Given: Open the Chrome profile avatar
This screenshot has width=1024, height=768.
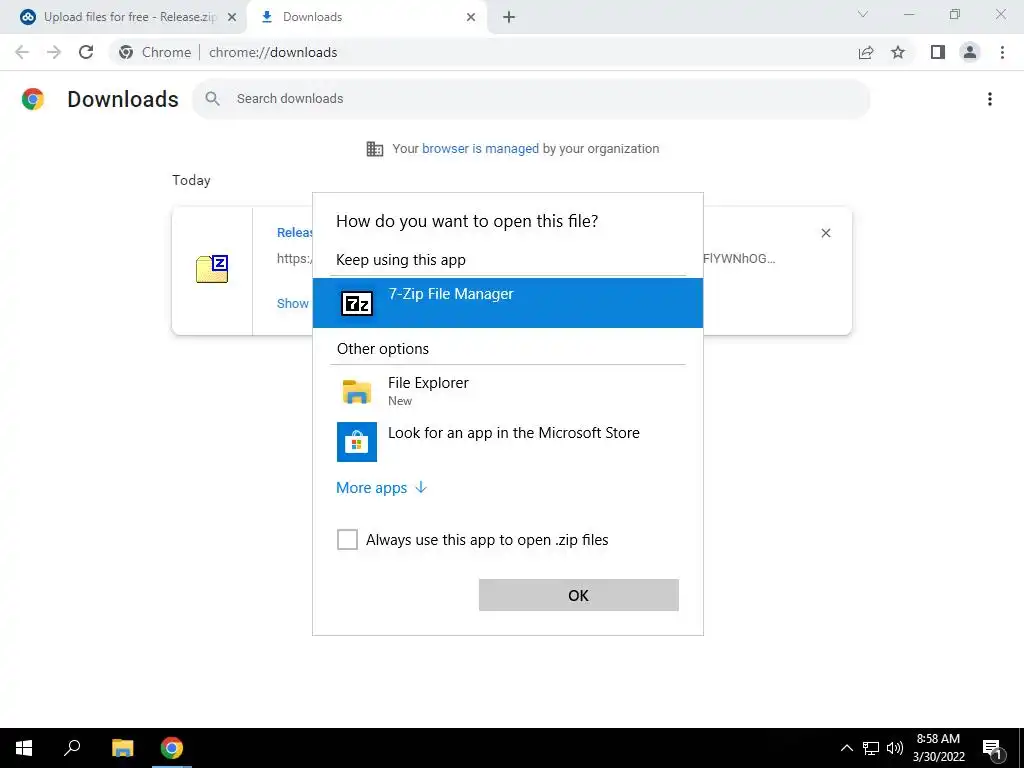Looking at the screenshot, I should point(970,52).
